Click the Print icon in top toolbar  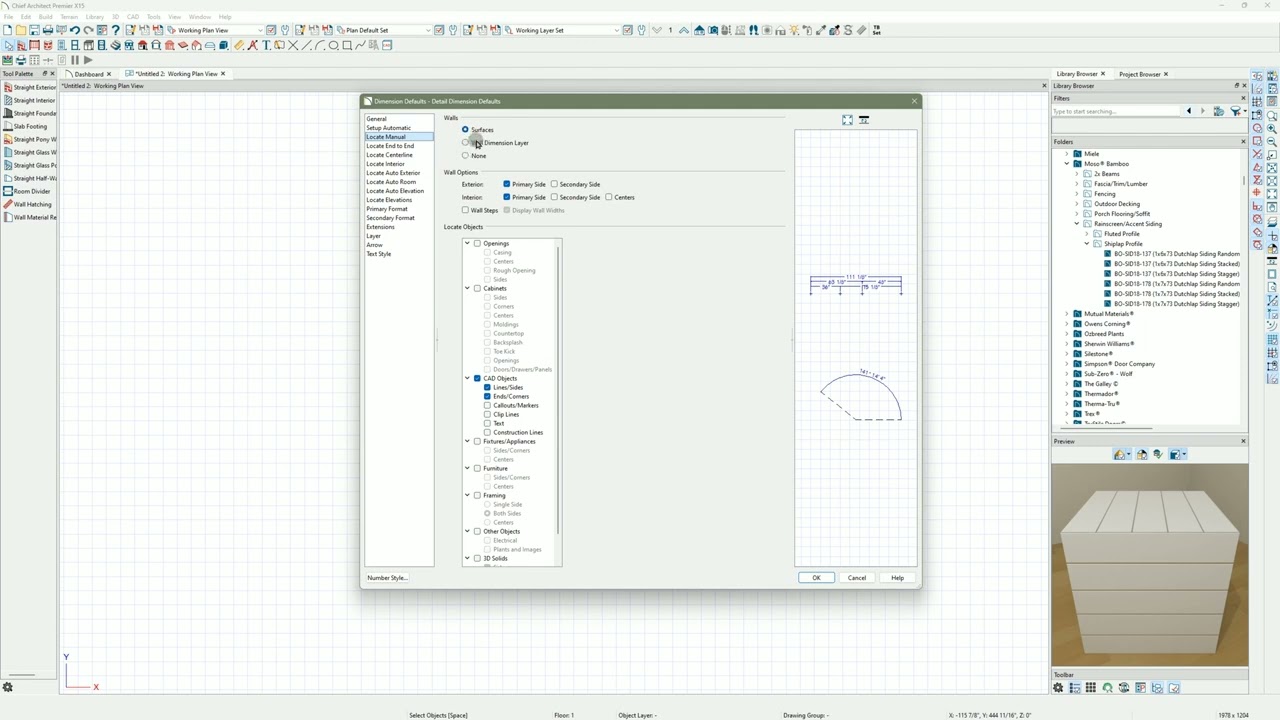click(48, 30)
